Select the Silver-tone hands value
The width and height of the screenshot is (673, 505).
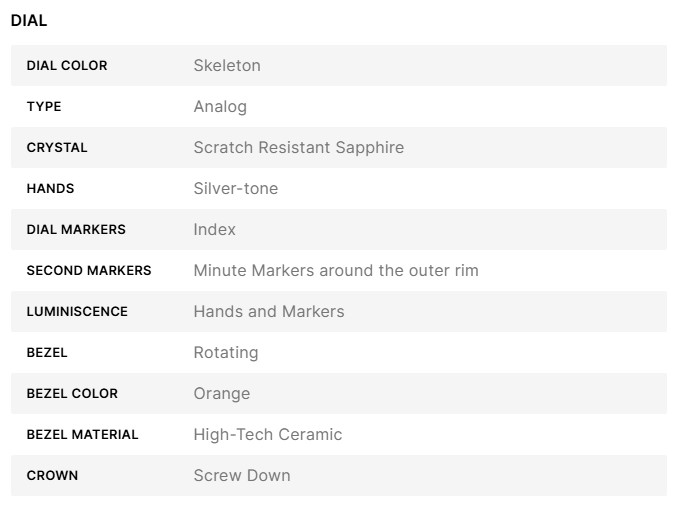click(236, 189)
